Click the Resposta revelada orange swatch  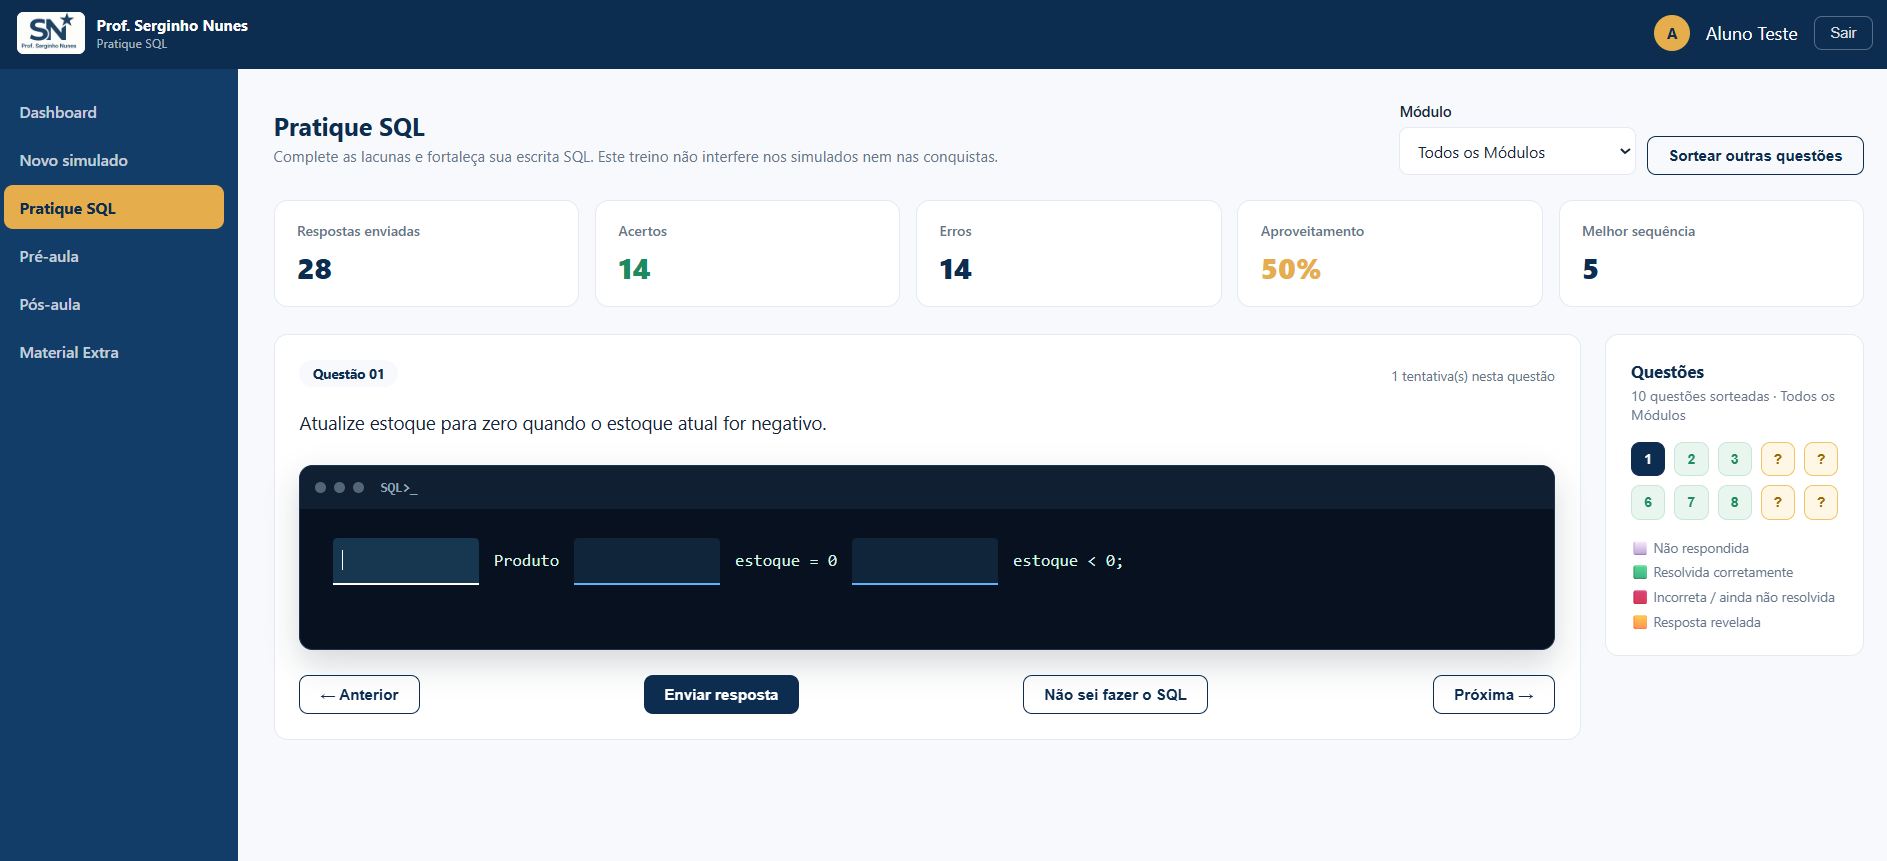click(1640, 622)
